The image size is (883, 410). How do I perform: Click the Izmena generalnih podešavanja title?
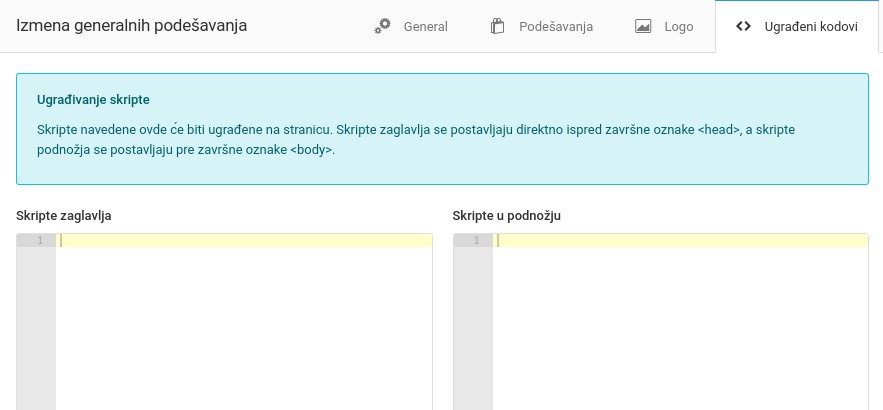[x=132, y=26]
